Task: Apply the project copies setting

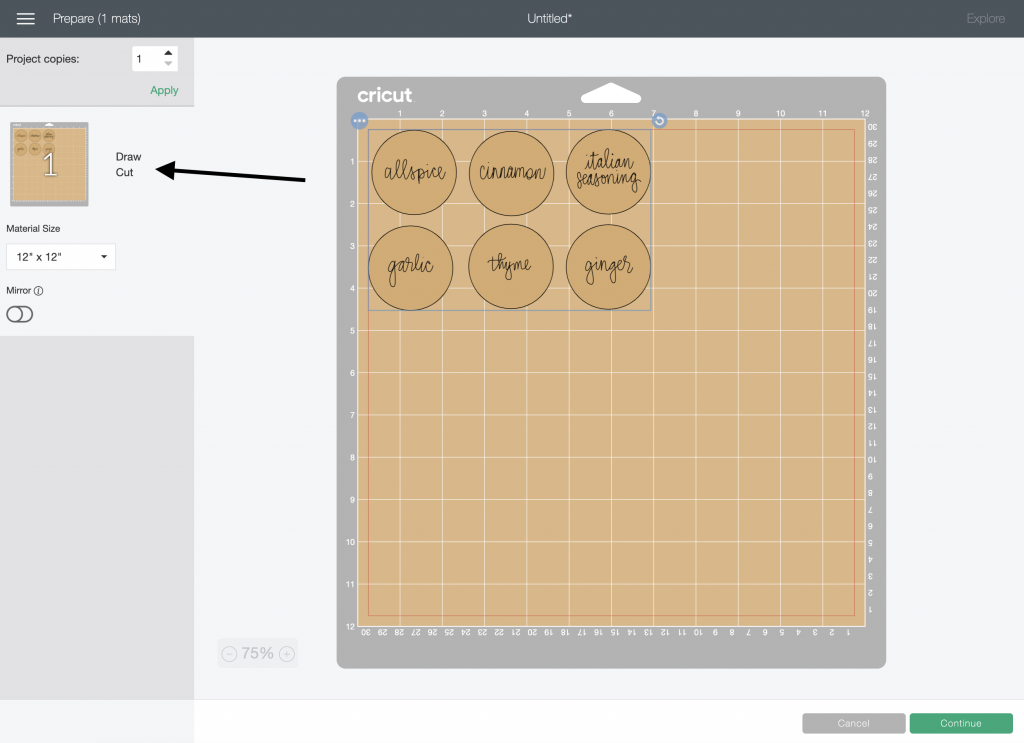Action: click(x=164, y=90)
